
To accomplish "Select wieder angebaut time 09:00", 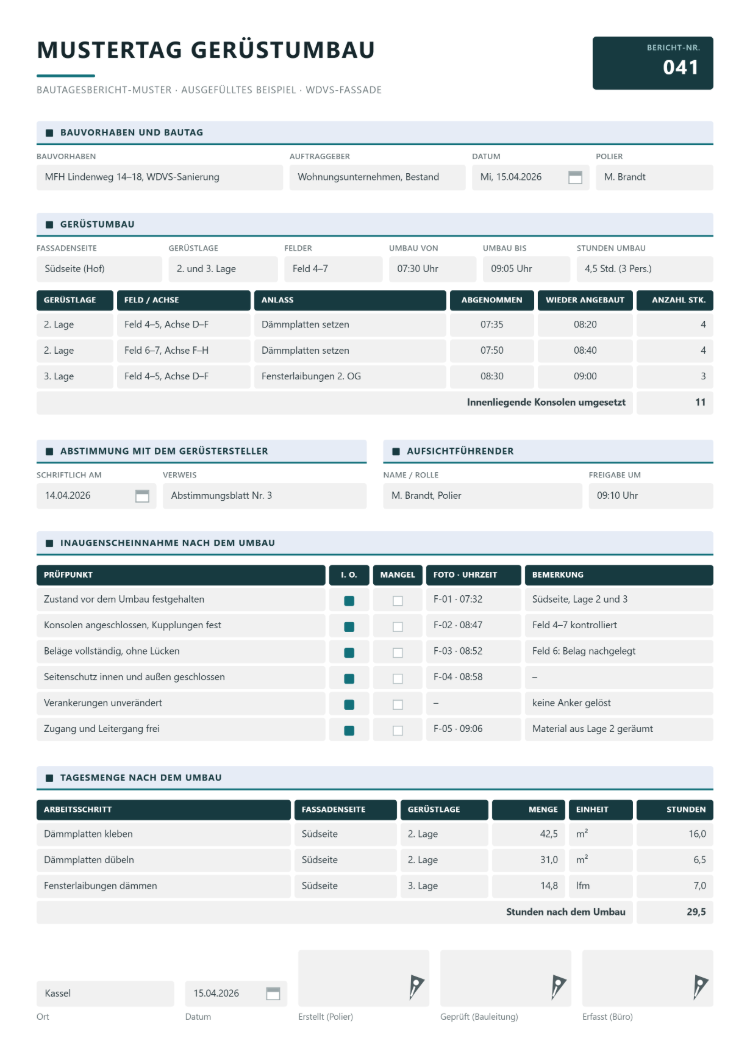I will click(x=585, y=377).
